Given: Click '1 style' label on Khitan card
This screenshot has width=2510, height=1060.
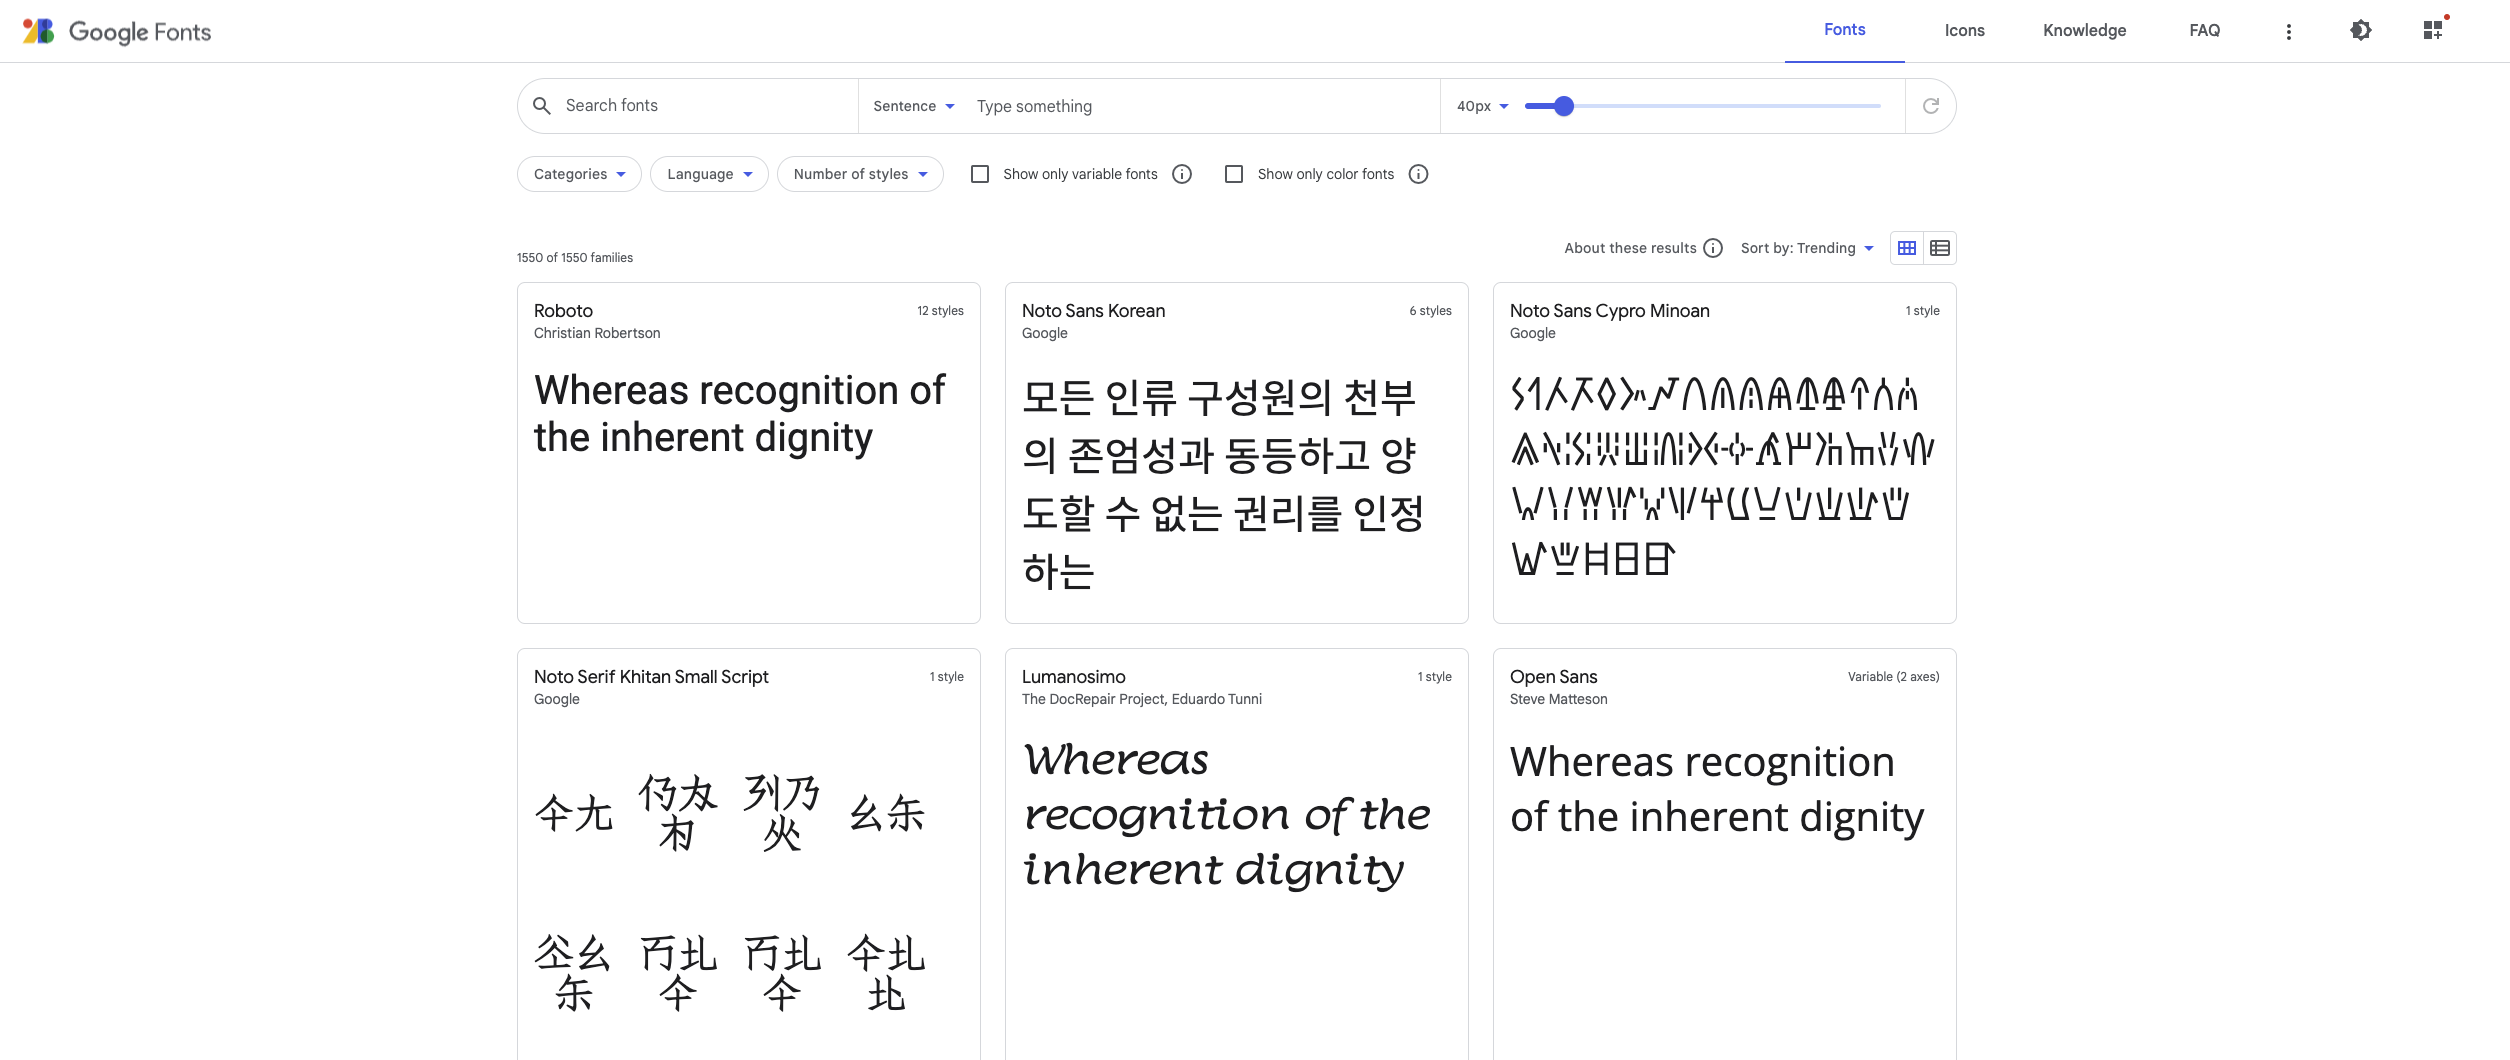Looking at the screenshot, I should click(946, 677).
